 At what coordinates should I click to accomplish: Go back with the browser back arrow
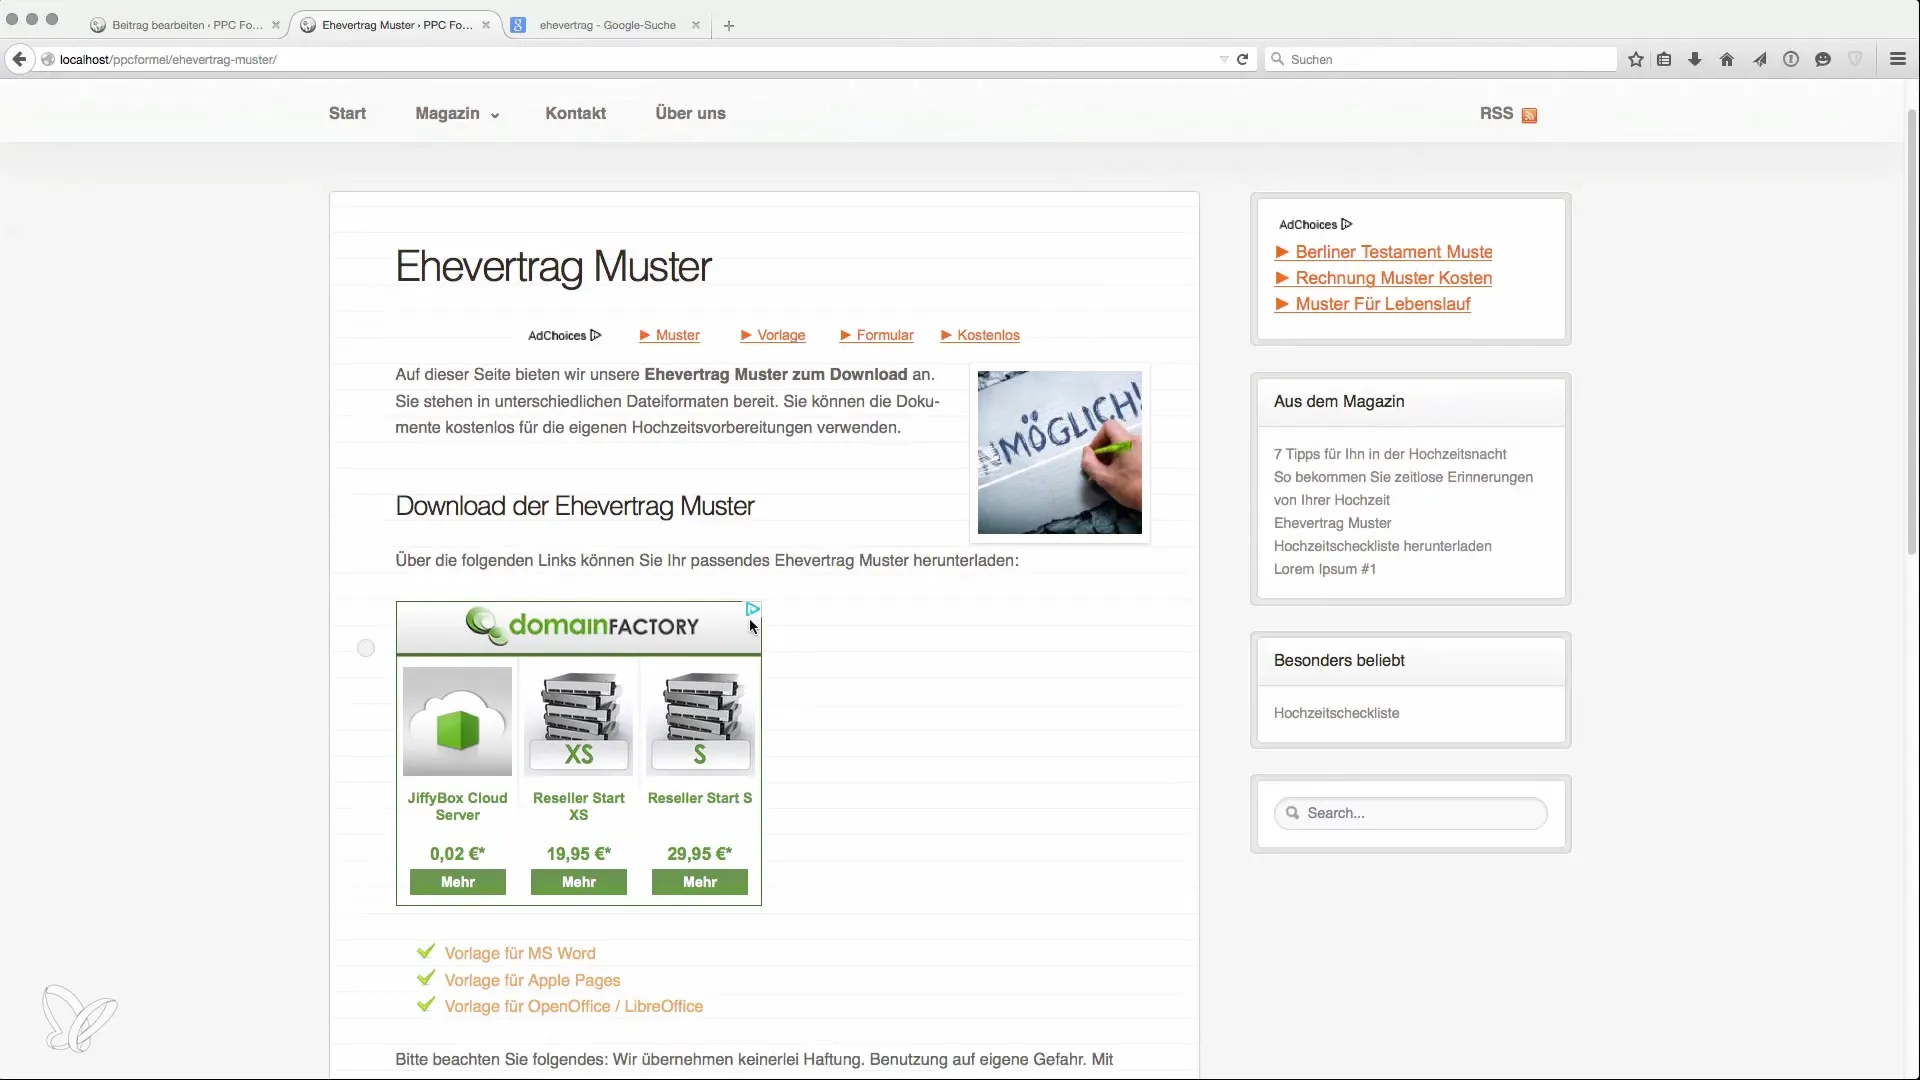click(x=19, y=59)
